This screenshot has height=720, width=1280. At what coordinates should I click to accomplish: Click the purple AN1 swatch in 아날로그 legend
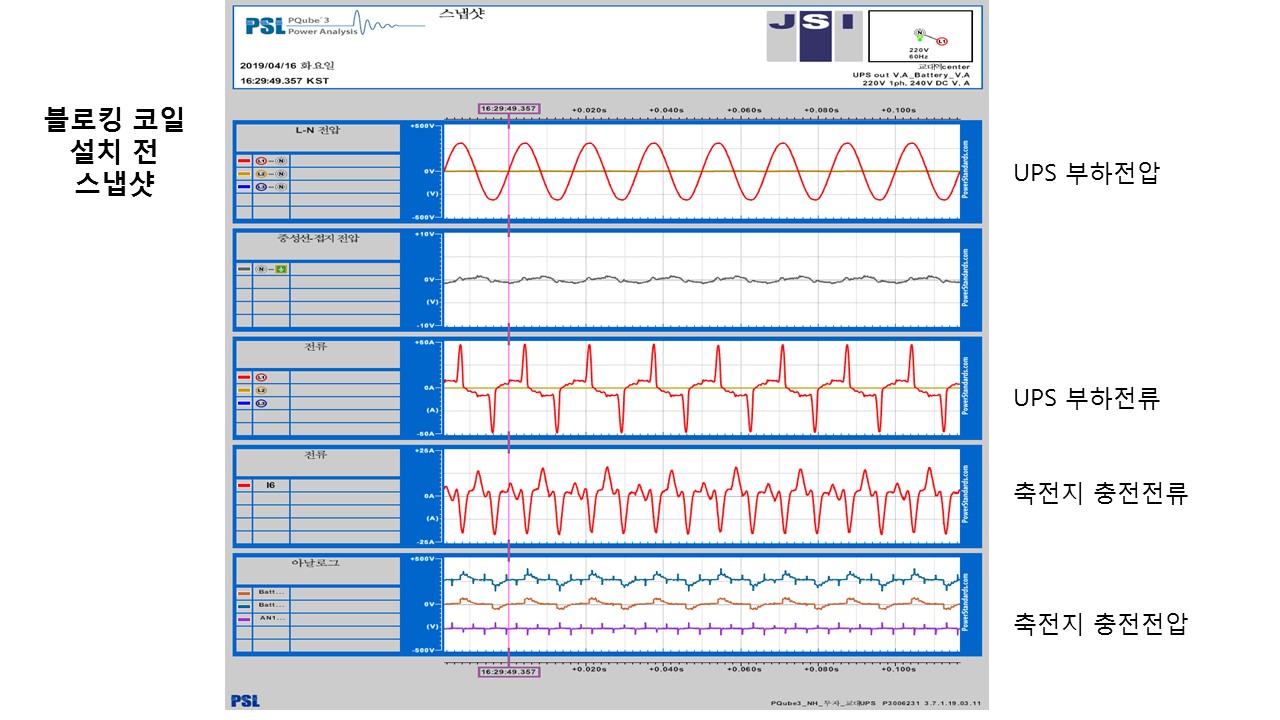[243, 618]
